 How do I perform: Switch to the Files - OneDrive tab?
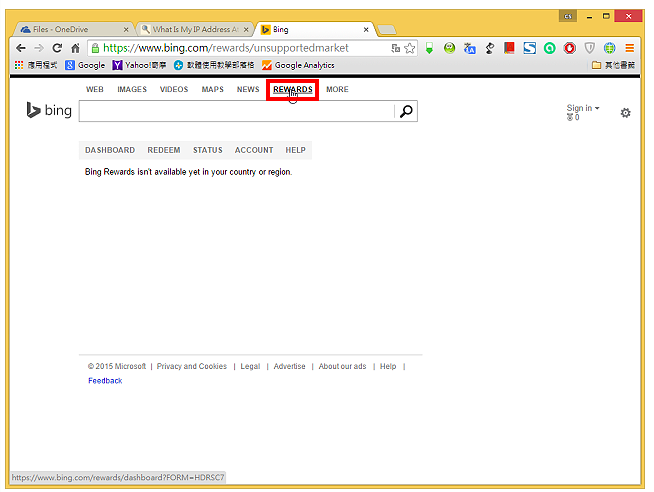click(x=74, y=29)
